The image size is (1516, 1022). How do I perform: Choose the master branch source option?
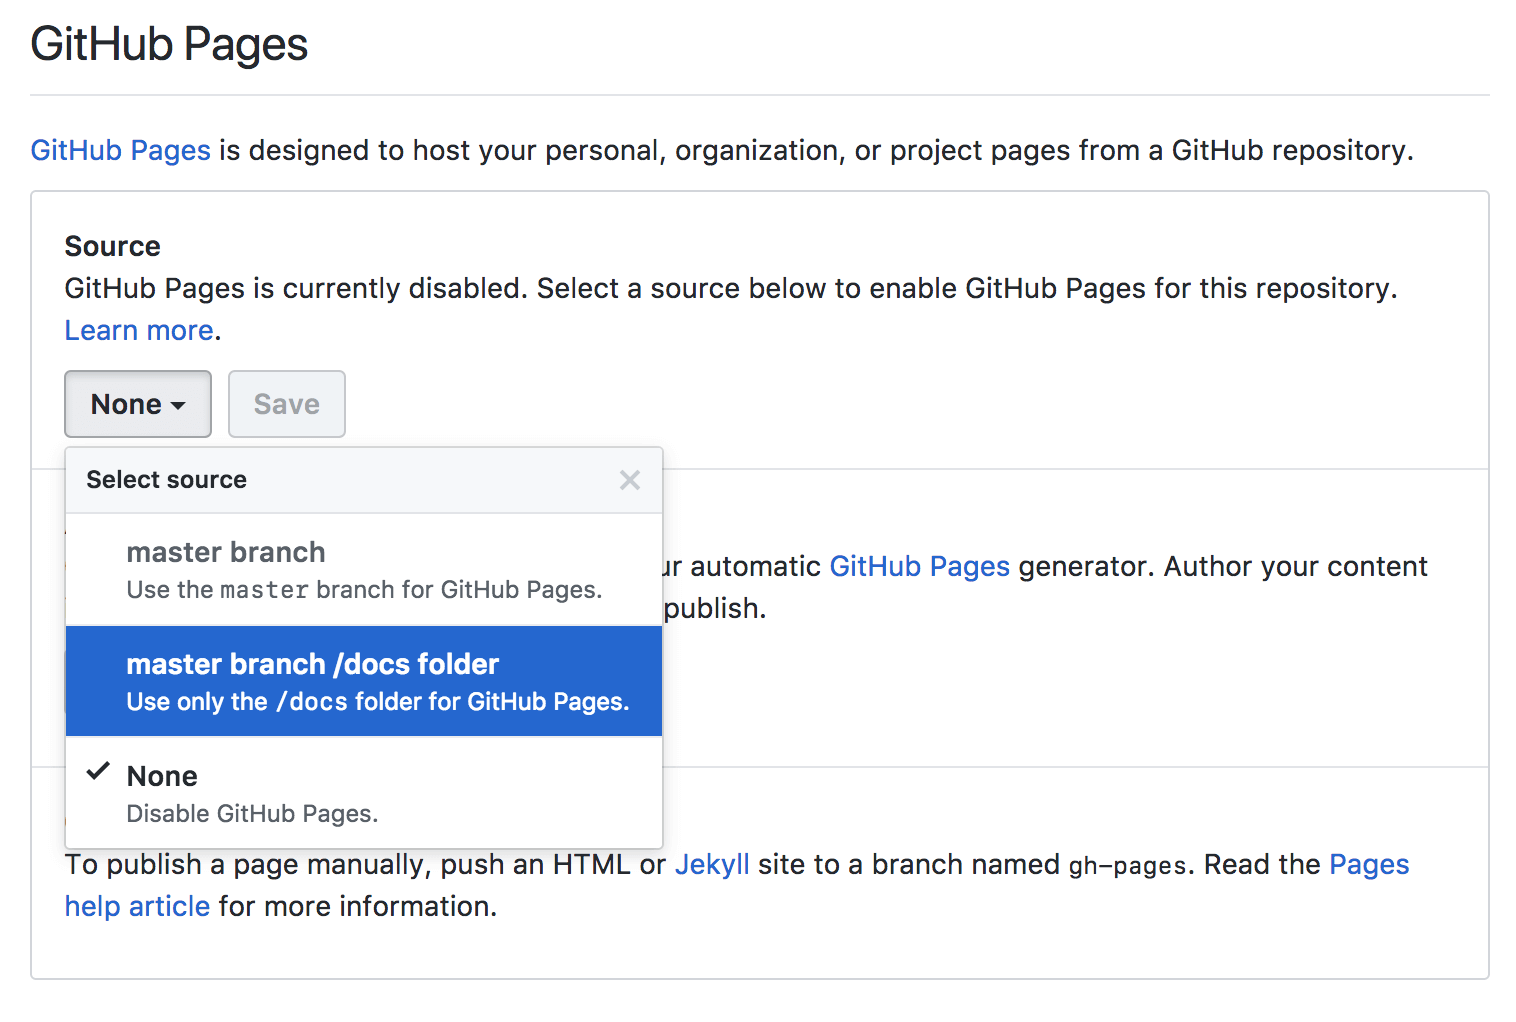coord(364,570)
